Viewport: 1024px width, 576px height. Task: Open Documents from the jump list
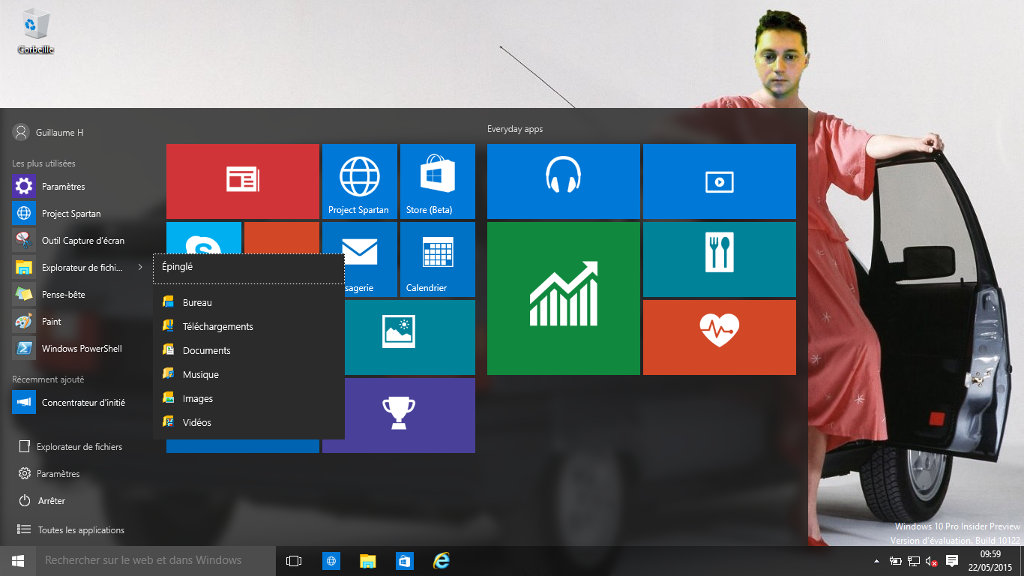249,351
